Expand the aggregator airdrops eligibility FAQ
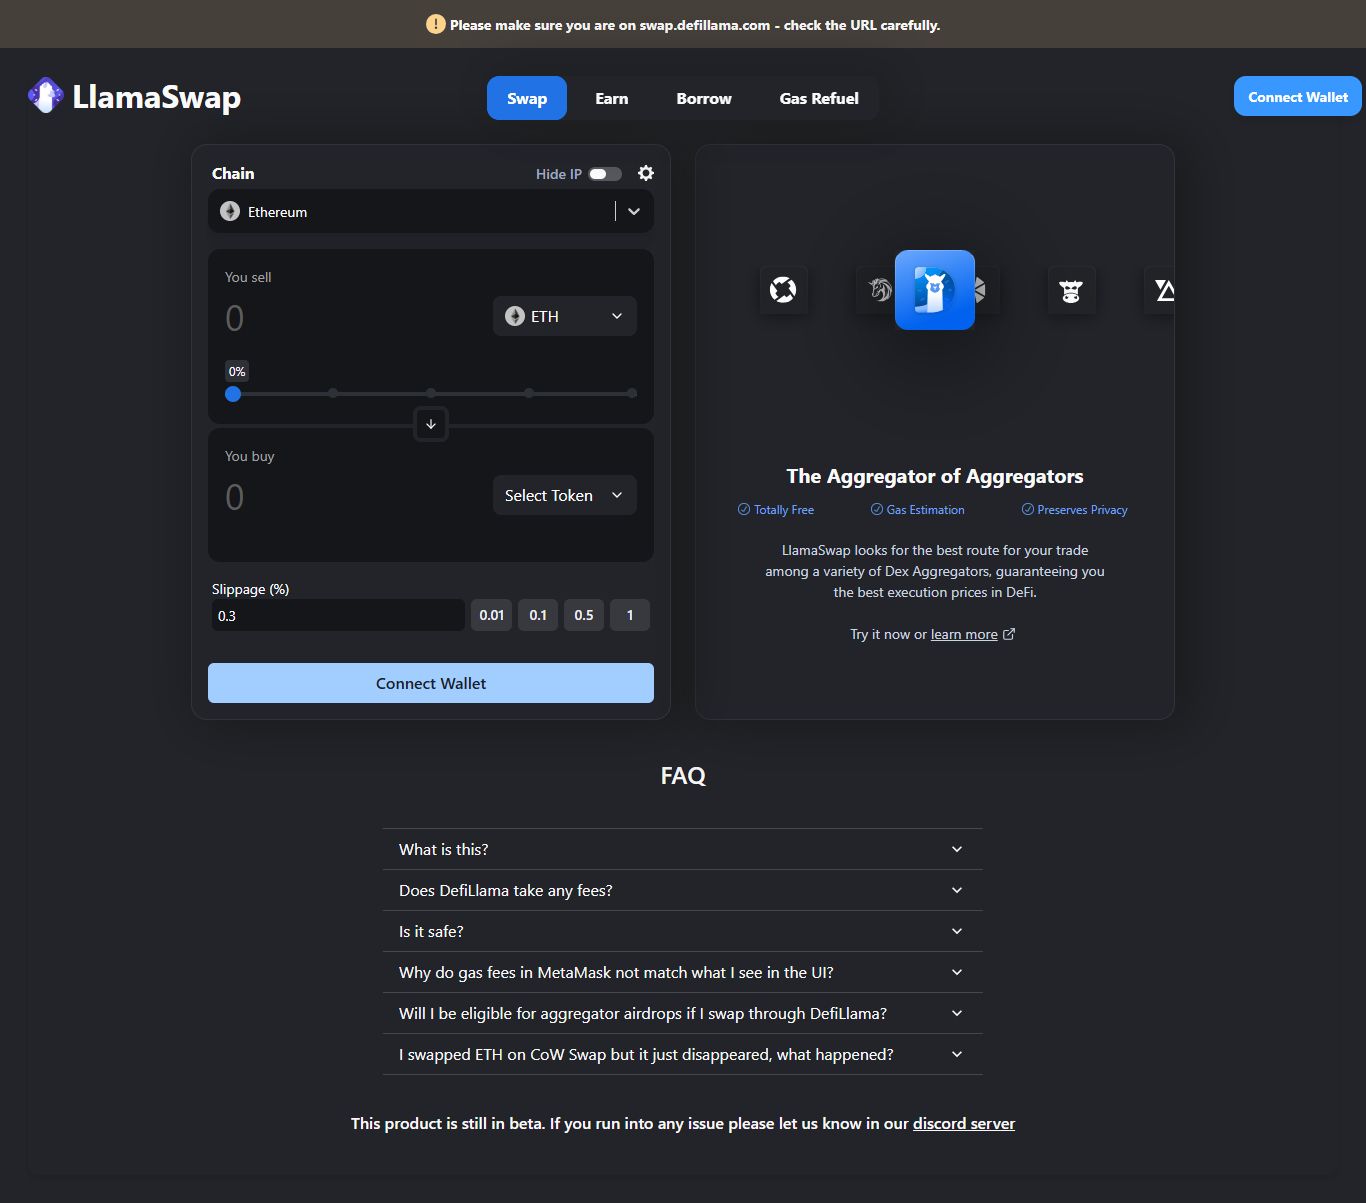The image size is (1366, 1203). point(683,1013)
